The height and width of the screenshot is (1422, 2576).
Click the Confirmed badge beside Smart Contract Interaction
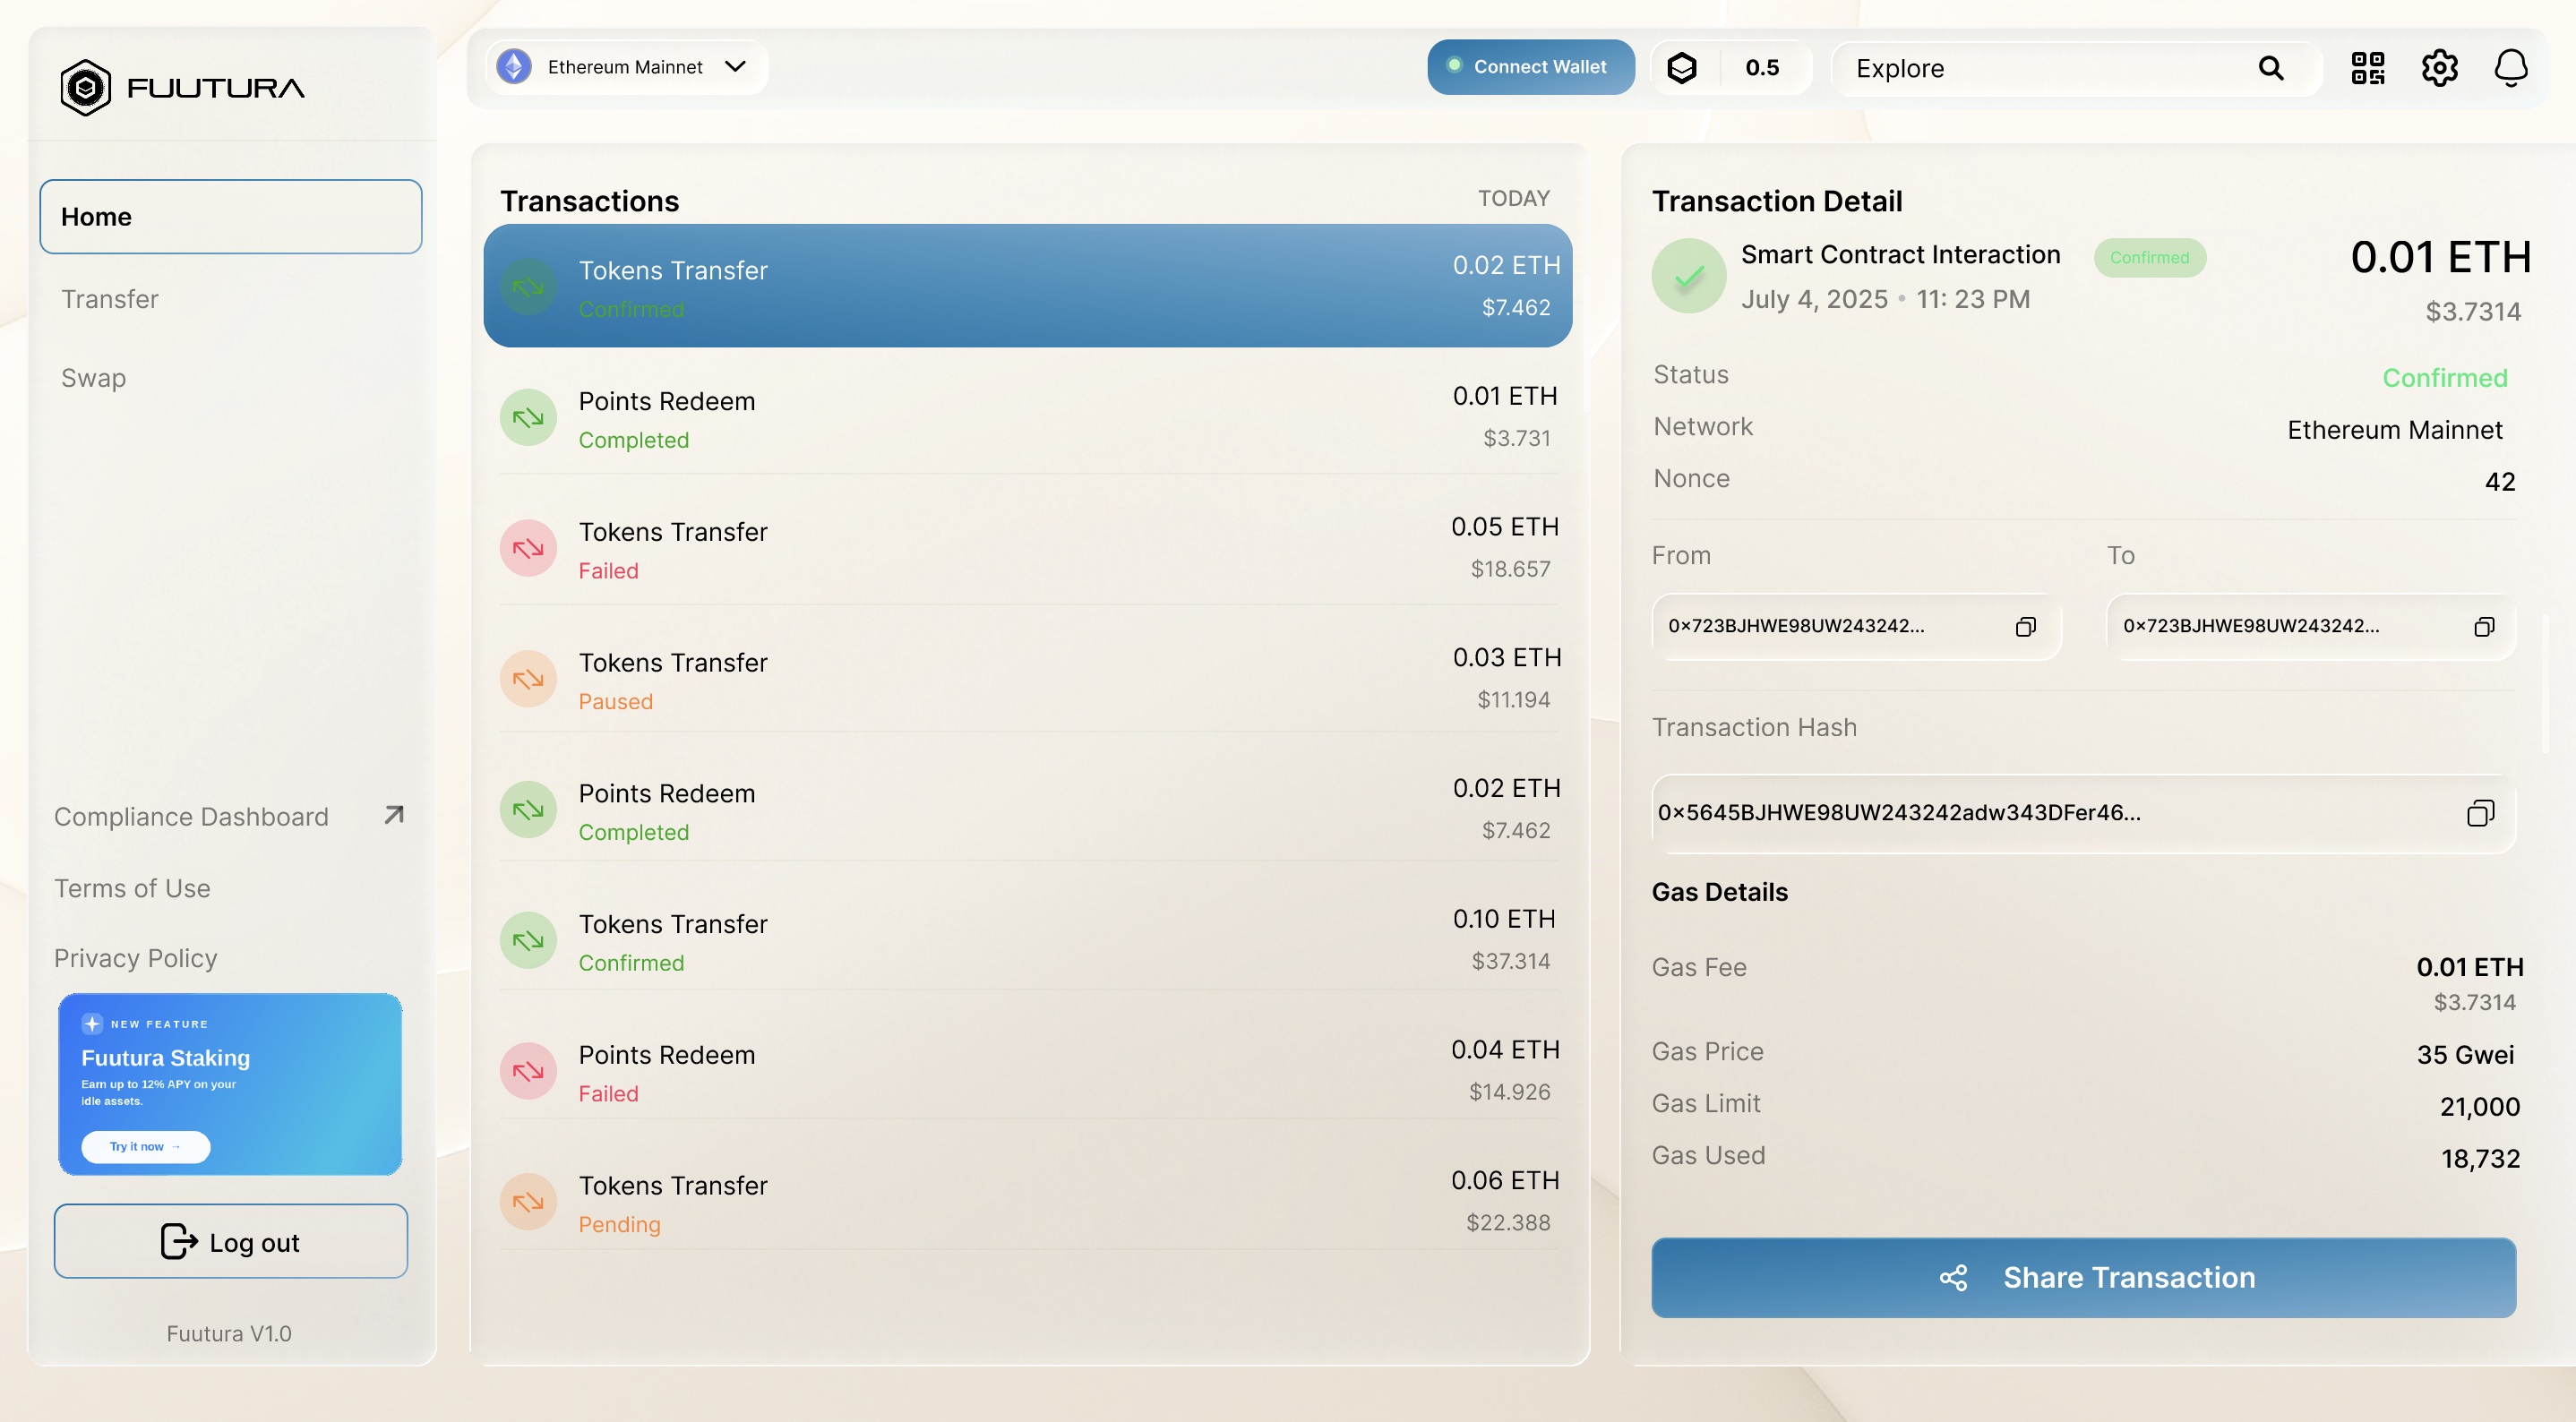pos(2149,258)
